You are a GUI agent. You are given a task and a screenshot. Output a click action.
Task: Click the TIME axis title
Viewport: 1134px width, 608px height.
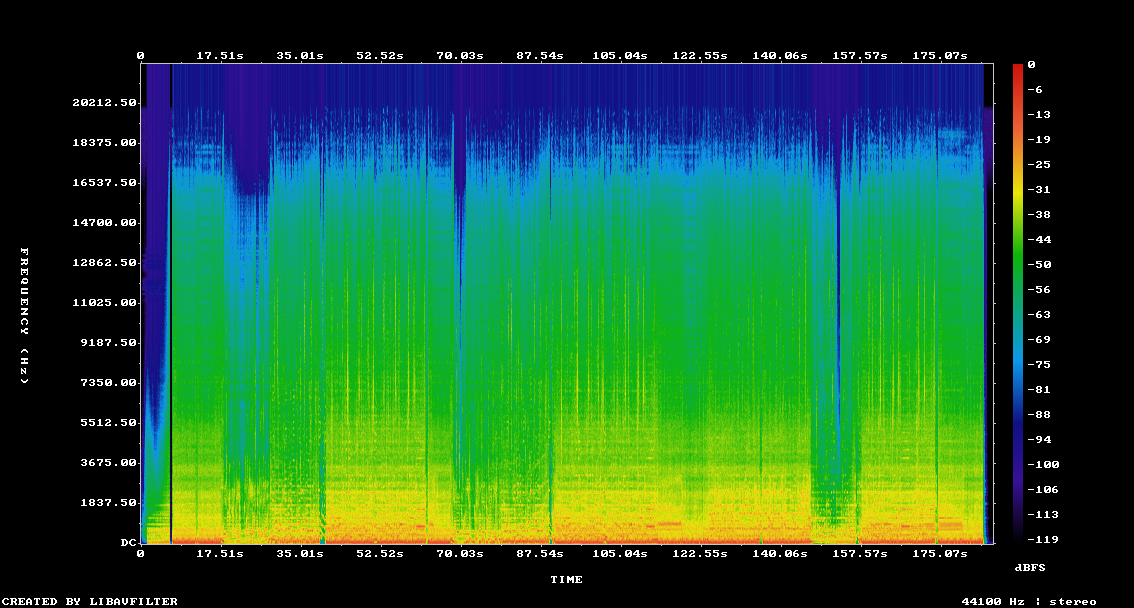566,580
